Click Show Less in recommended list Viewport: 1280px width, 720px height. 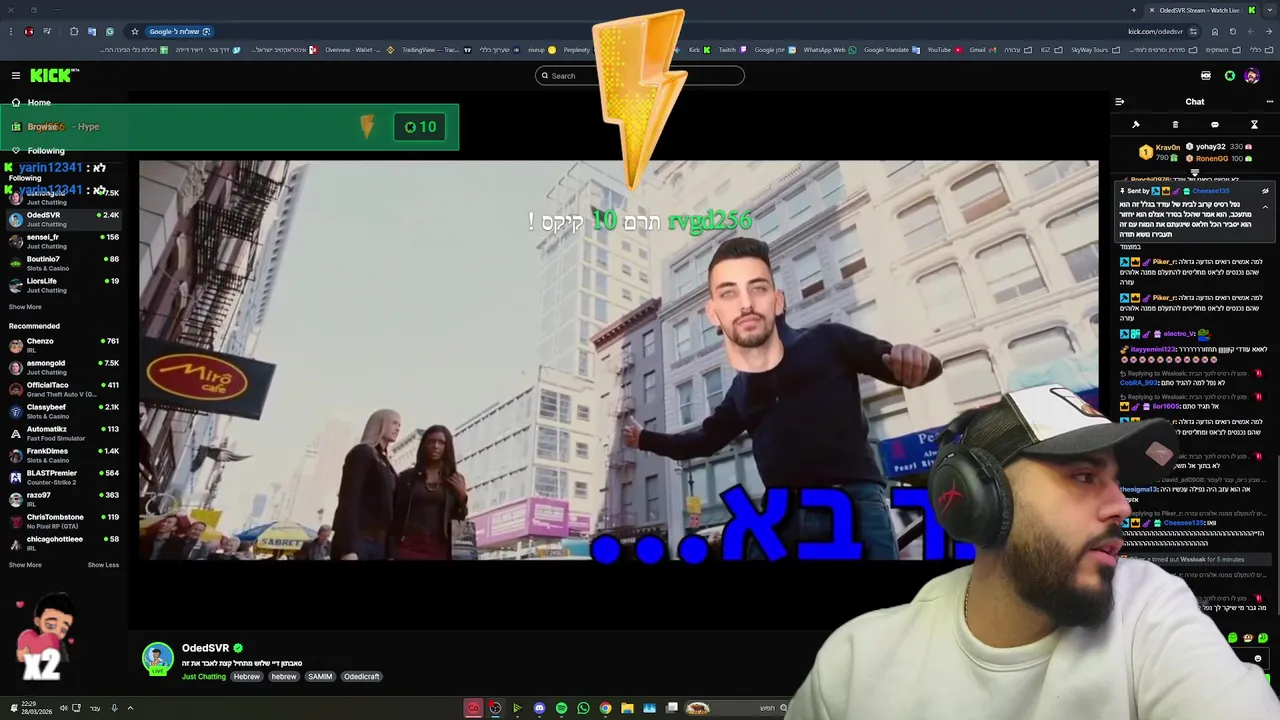[103, 565]
